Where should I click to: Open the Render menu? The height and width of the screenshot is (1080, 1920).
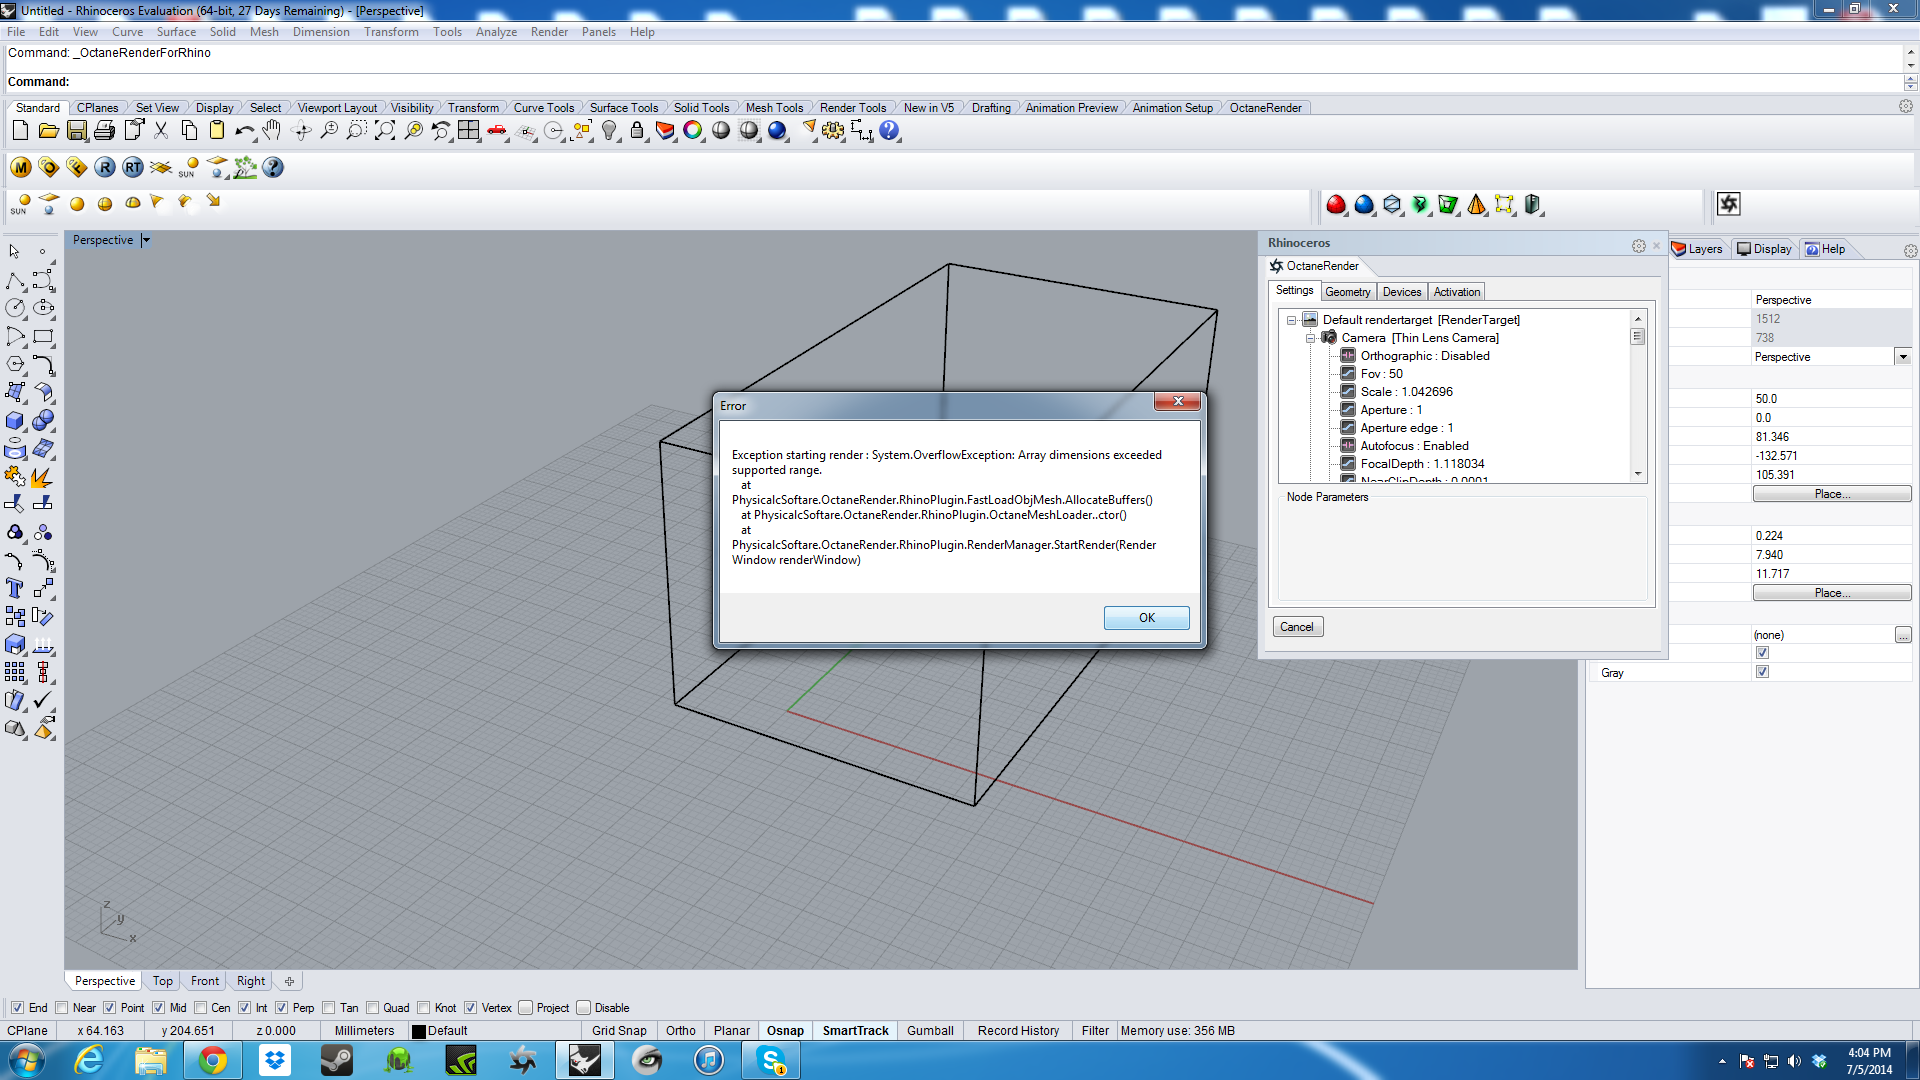click(x=549, y=32)
